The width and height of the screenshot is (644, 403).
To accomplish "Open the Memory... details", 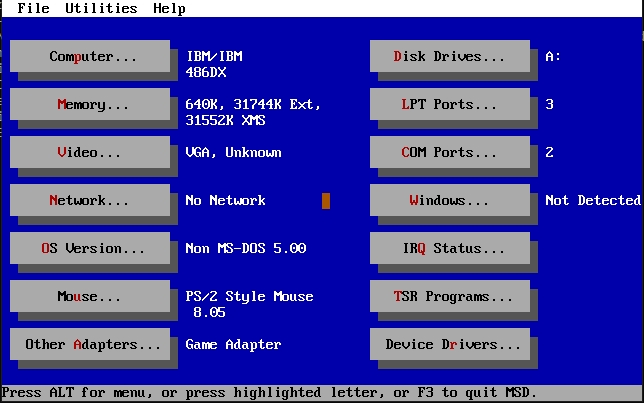I will (90, 104).
